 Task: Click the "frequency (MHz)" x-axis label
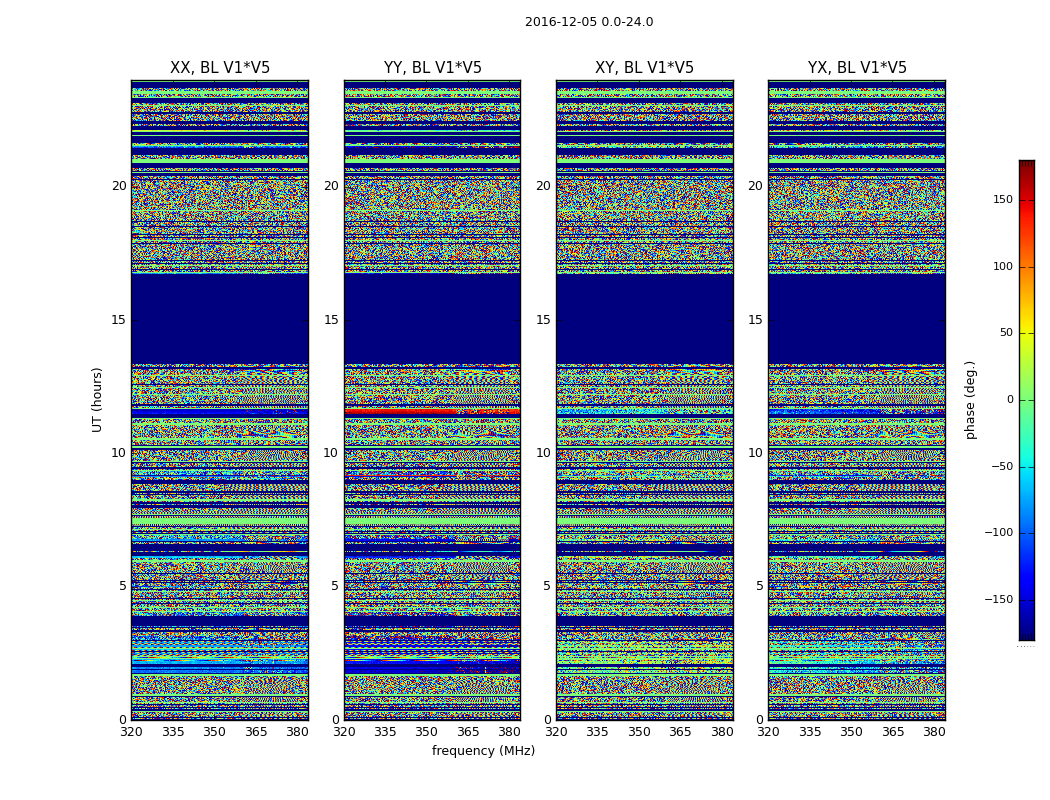483,750
